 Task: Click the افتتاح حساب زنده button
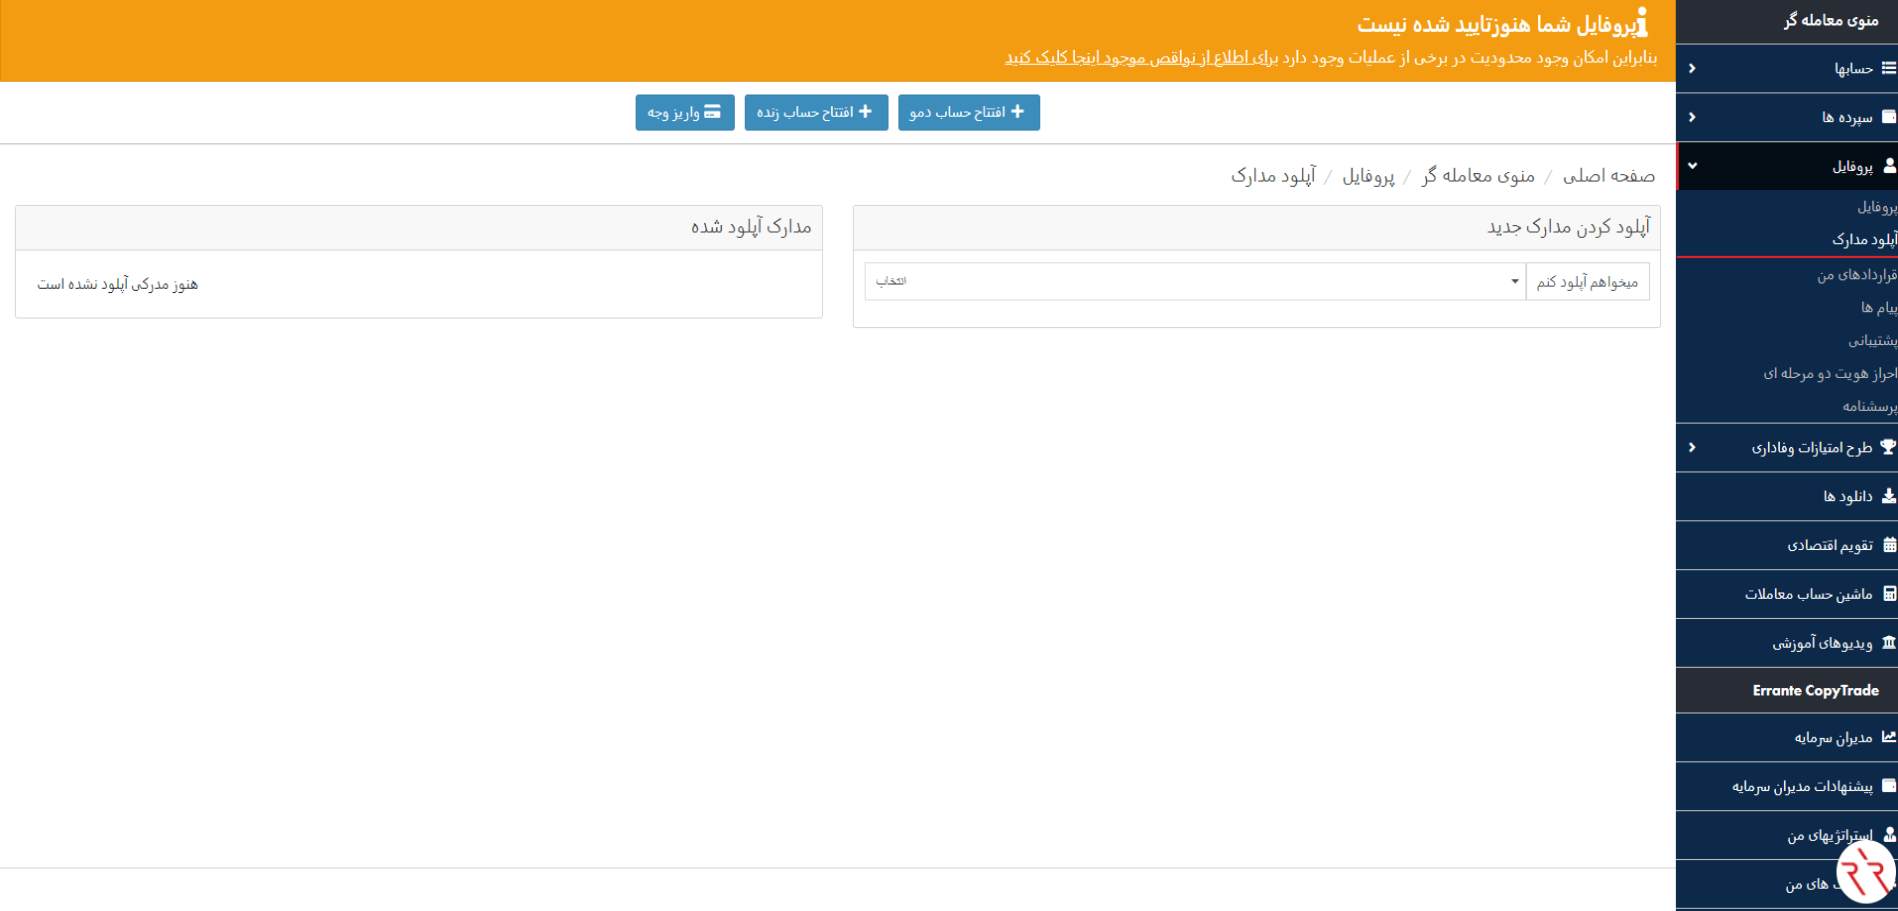816,112
